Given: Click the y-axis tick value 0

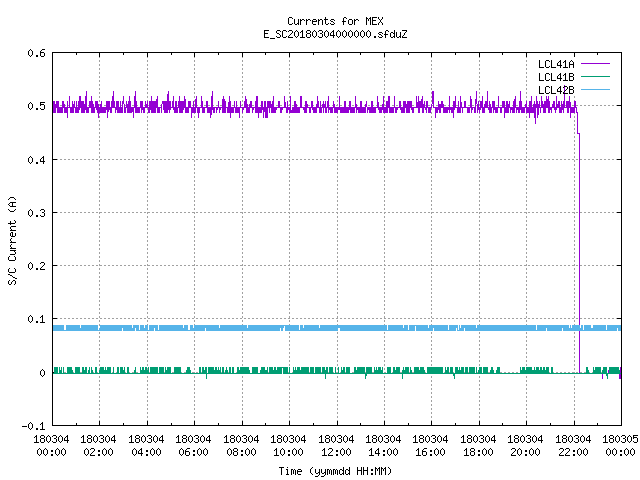Looking at the screenshot, I should click(42, 373).
